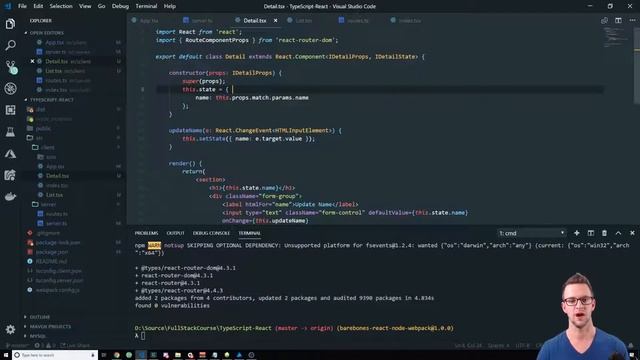This screenshot has height=360, width=640.
Task: Open the Manage settings gear
Action: tap(10, 329)
